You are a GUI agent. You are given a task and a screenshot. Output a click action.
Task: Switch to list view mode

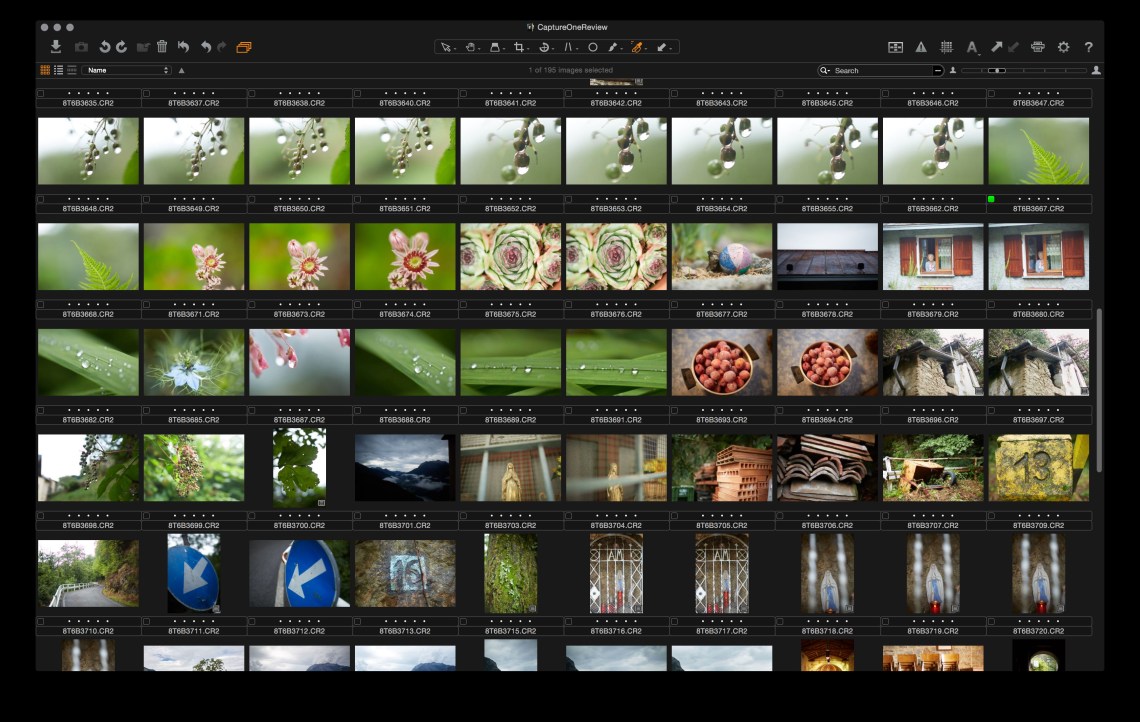58,71
